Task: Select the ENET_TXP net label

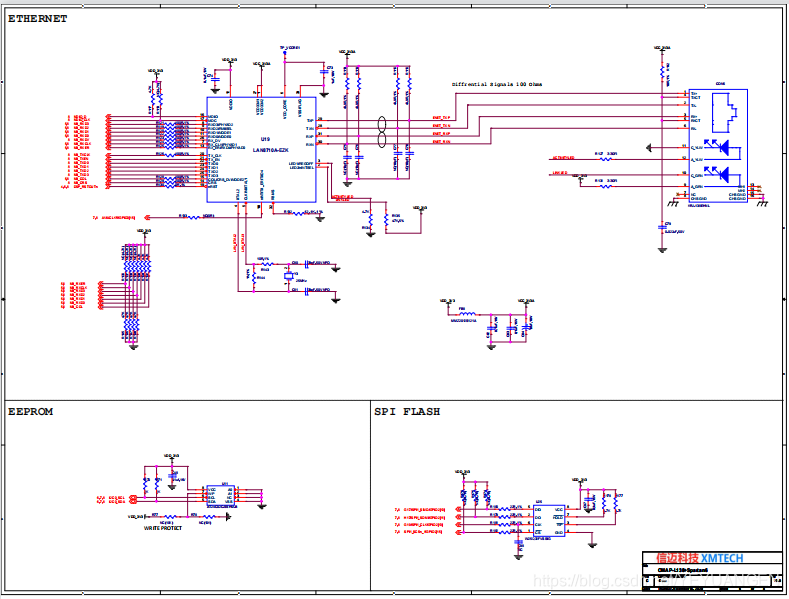Action: coord(441,117)
